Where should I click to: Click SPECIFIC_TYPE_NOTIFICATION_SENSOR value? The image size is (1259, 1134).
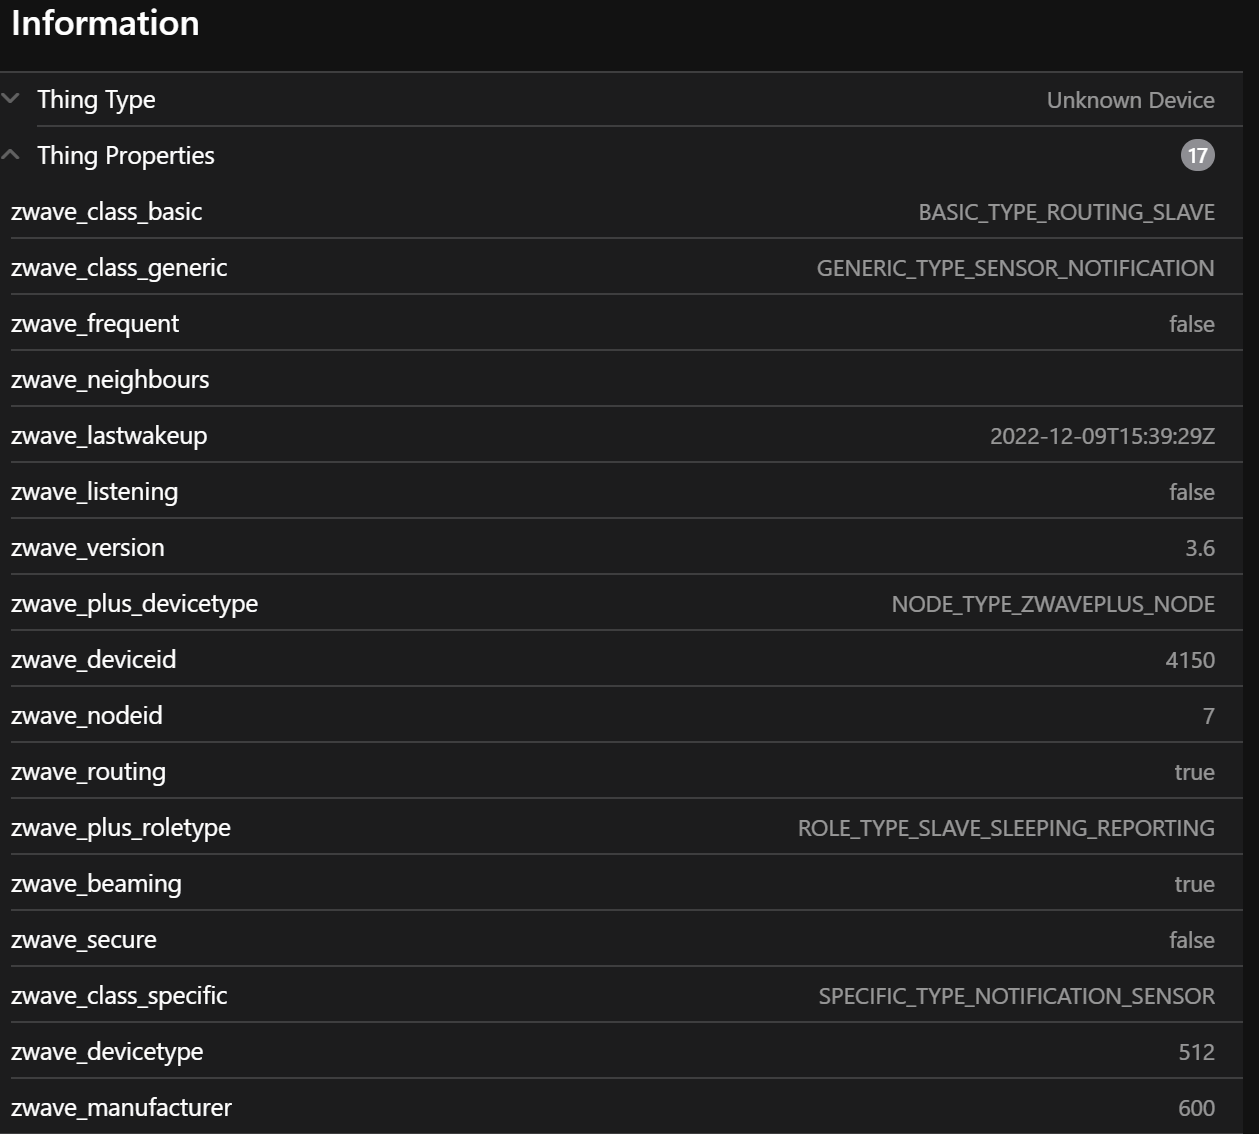tap(1016, 996)
